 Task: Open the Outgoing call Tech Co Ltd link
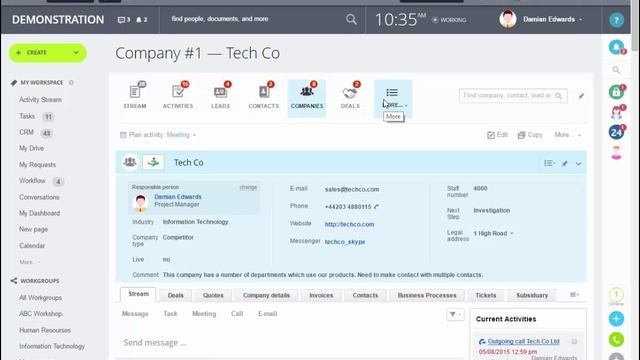coord(523,341)
